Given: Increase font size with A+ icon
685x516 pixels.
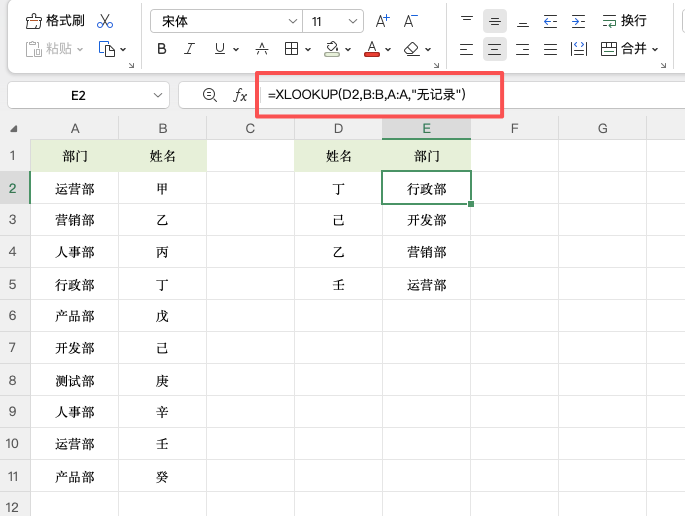Looking at the screenshot, I should (x=383, y=21).
